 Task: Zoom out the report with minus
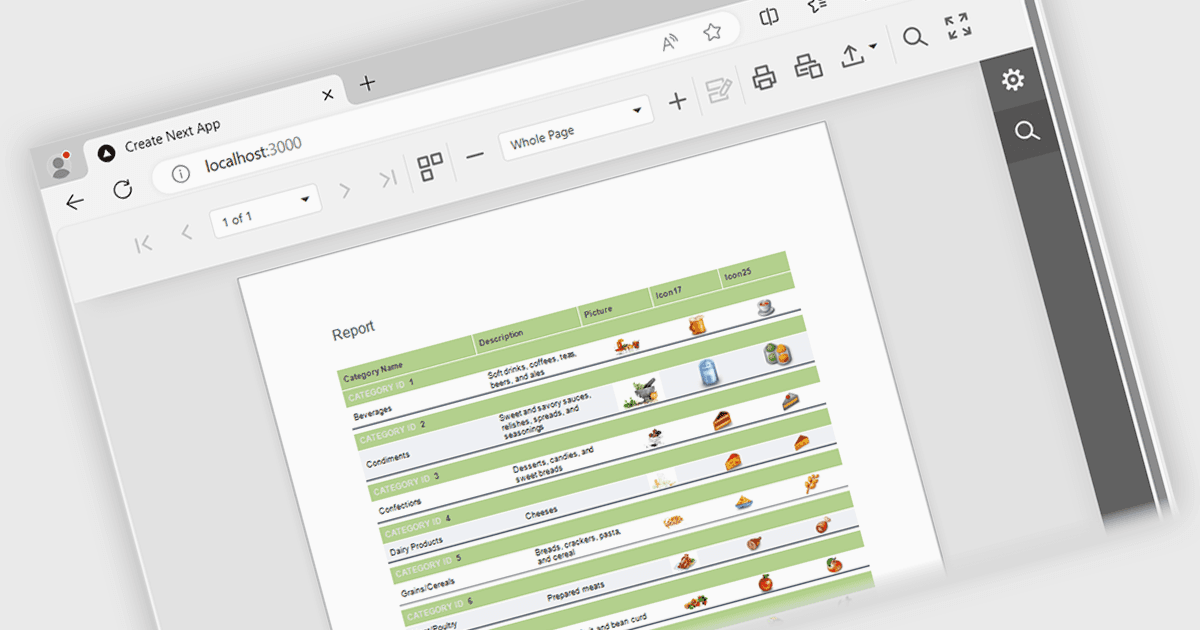click(x=475, y=154)
